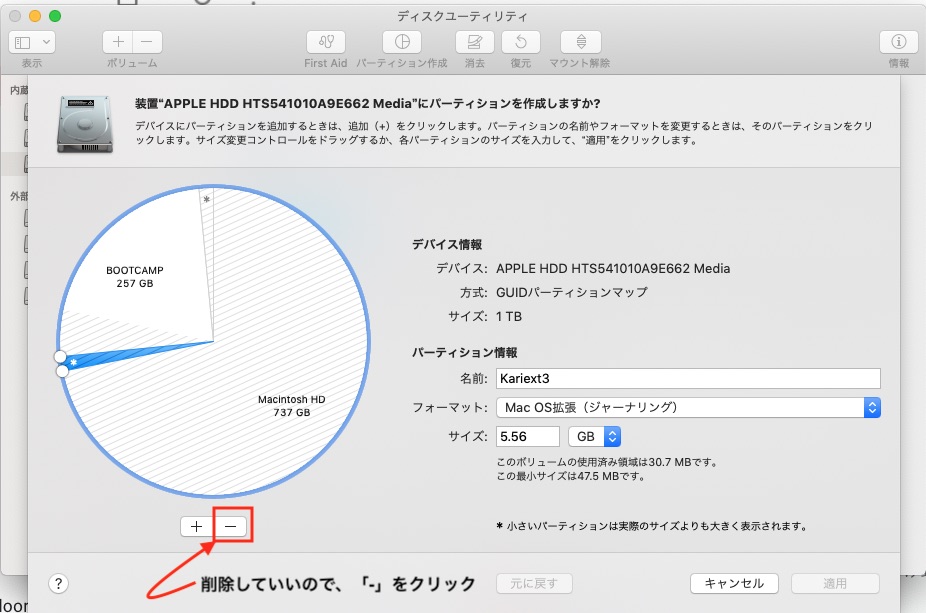Click the size field showing 5.56
Image resolution: width=926 pixels, height=613 pixels.
(527, 436)
